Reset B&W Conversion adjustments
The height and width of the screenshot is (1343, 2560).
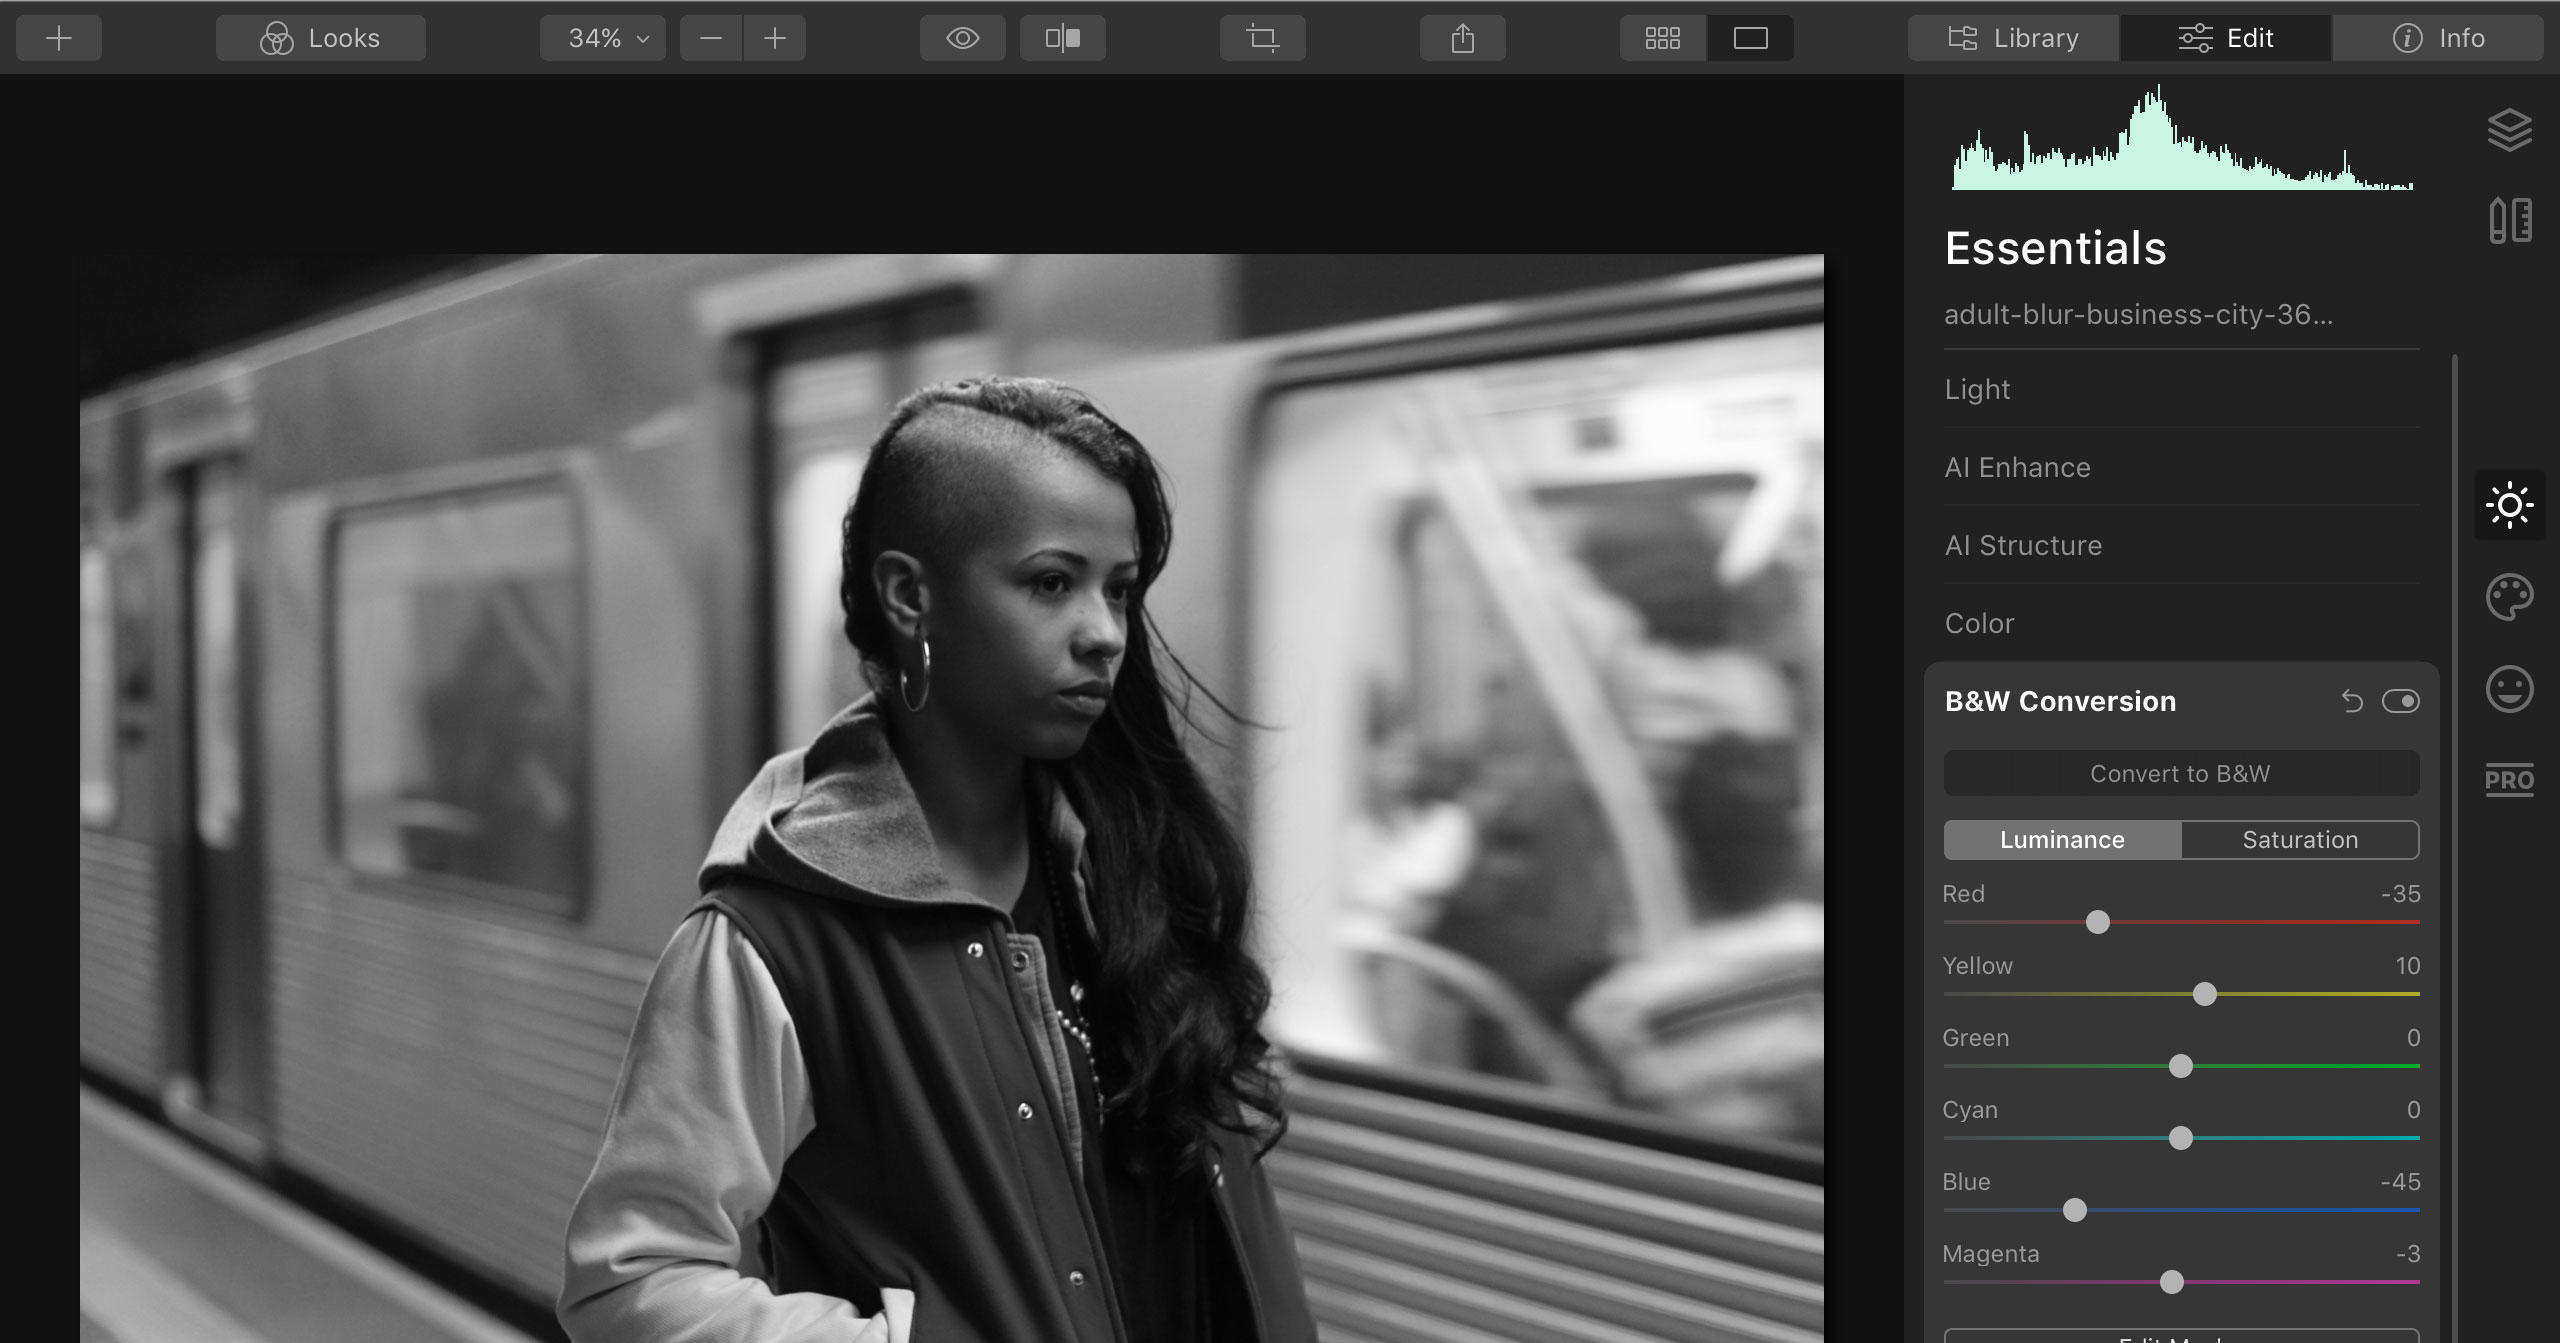[2351, 701]
